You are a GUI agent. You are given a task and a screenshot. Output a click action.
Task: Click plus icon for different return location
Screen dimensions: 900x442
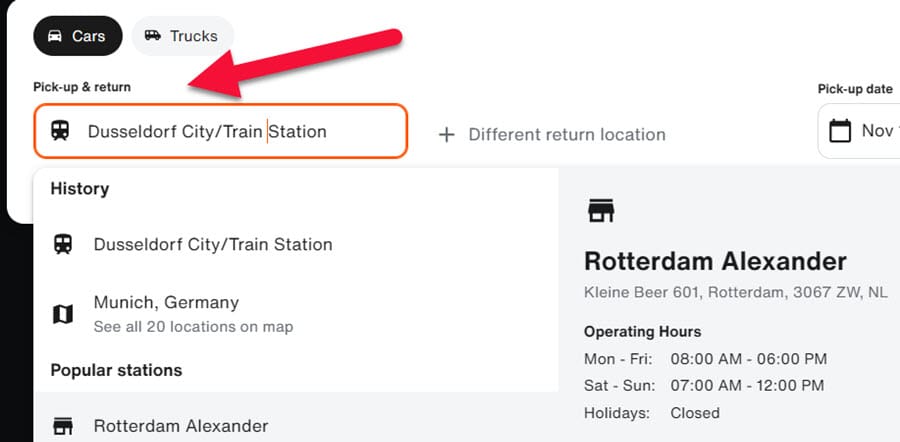(x=447, y=134)
